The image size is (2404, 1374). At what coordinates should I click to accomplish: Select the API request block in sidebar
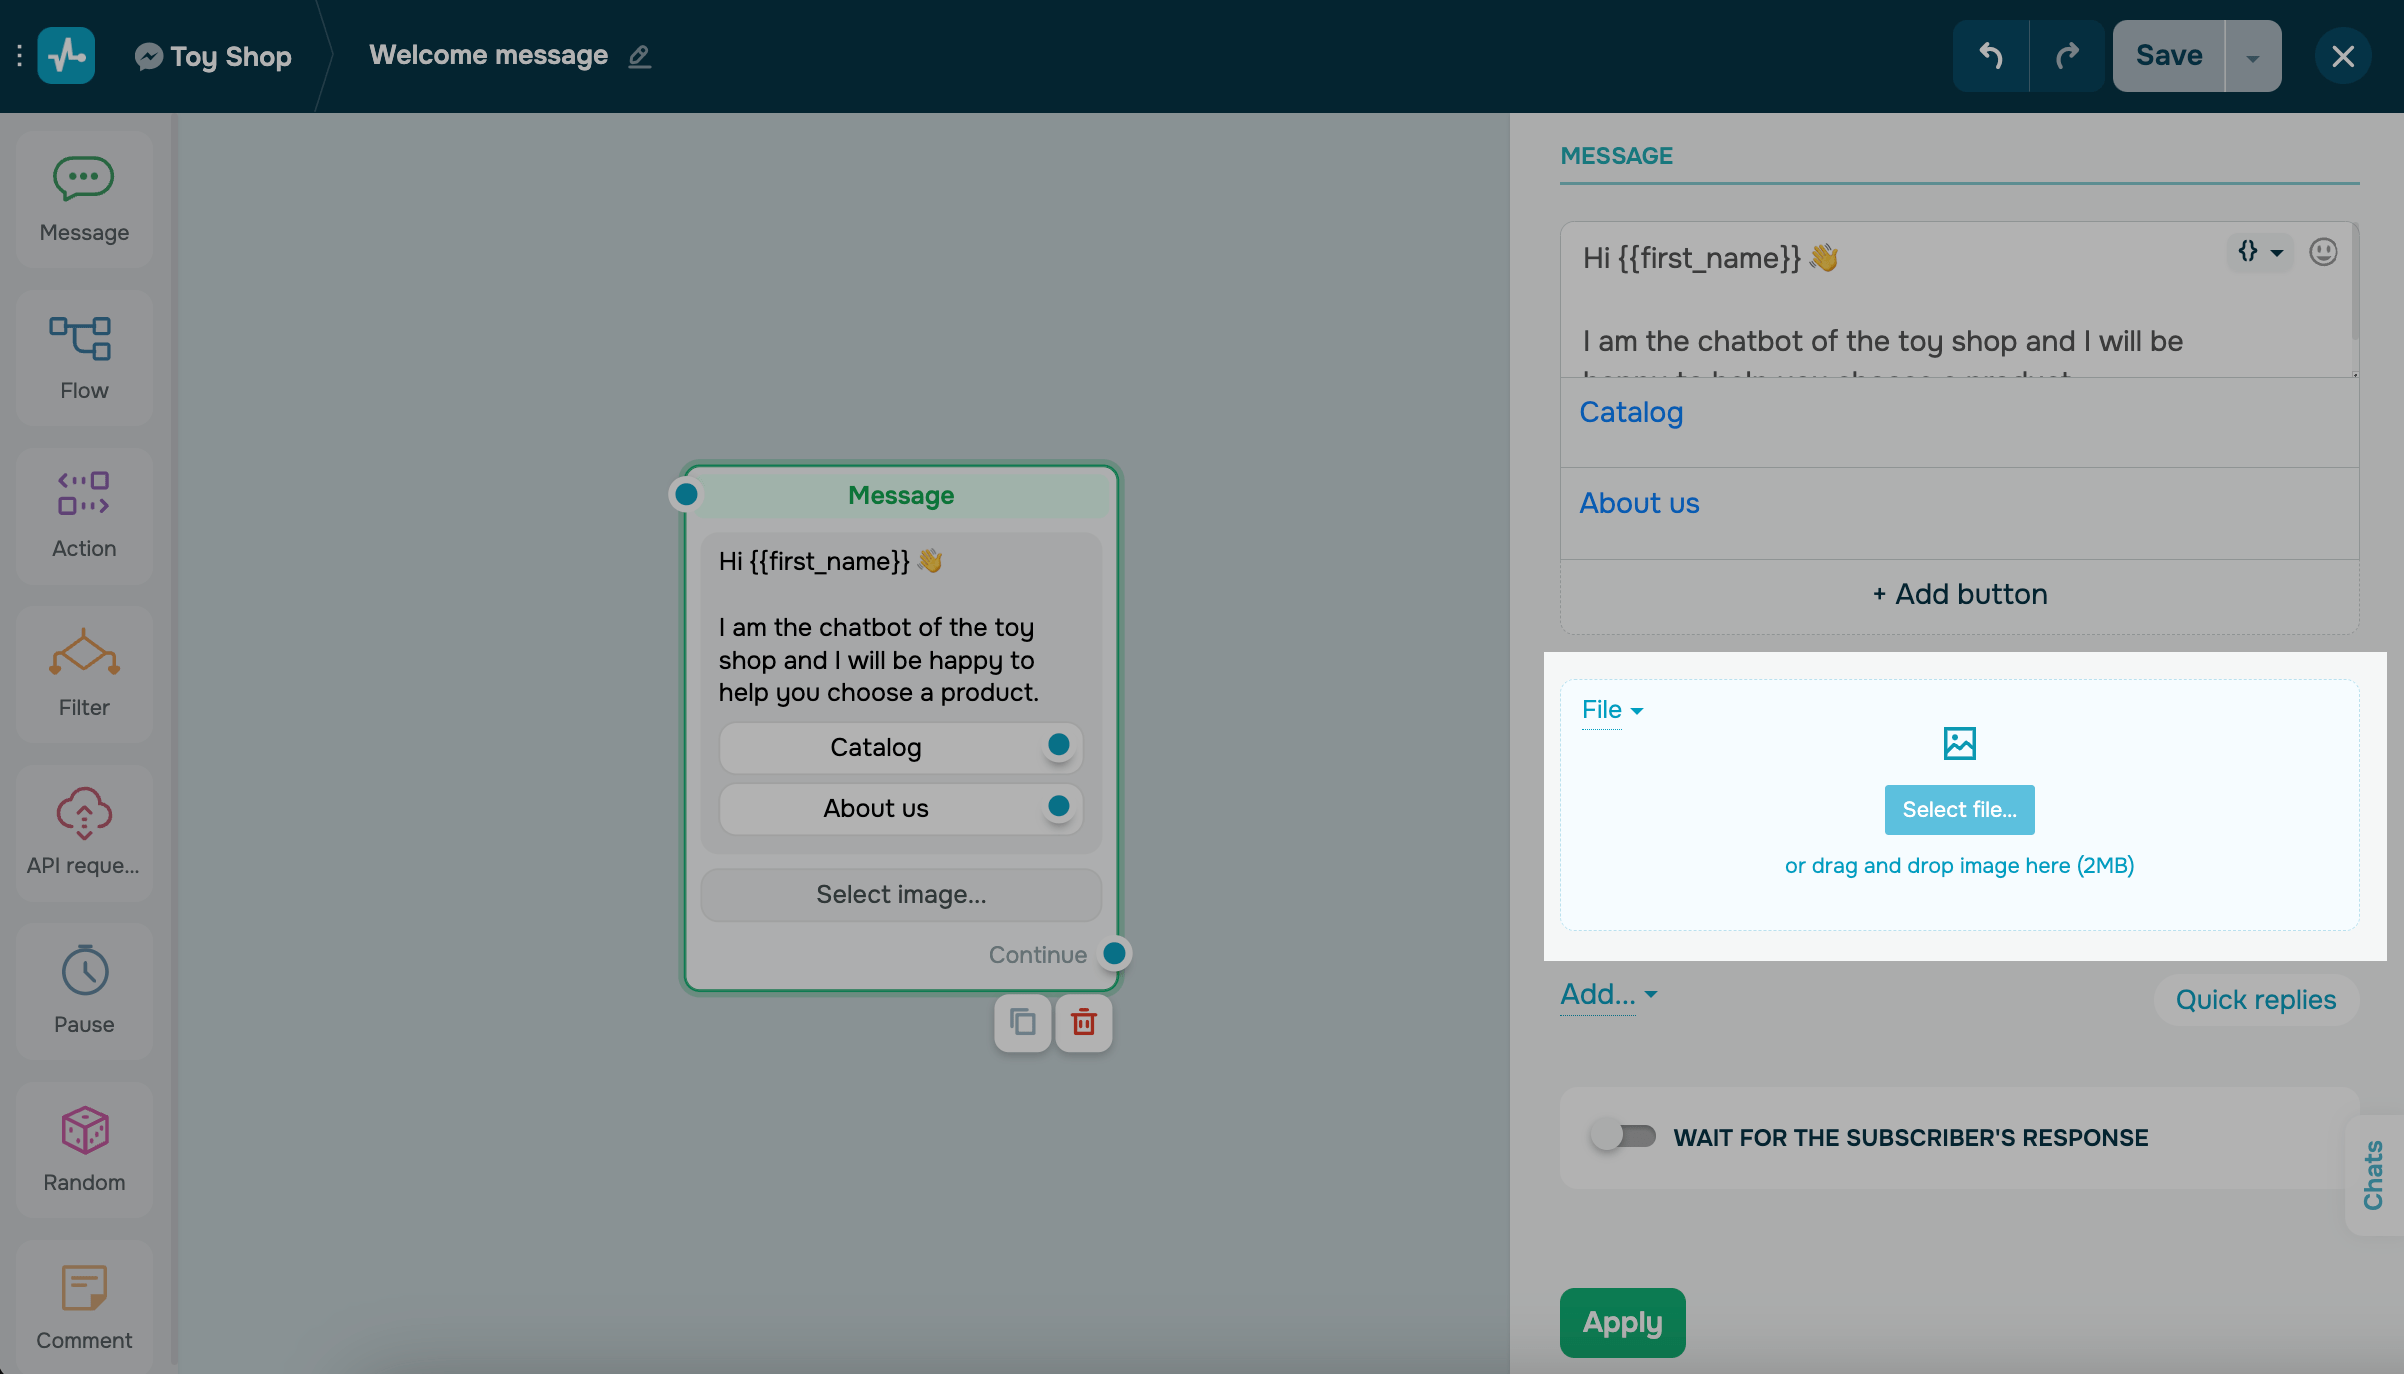(83, 830)
